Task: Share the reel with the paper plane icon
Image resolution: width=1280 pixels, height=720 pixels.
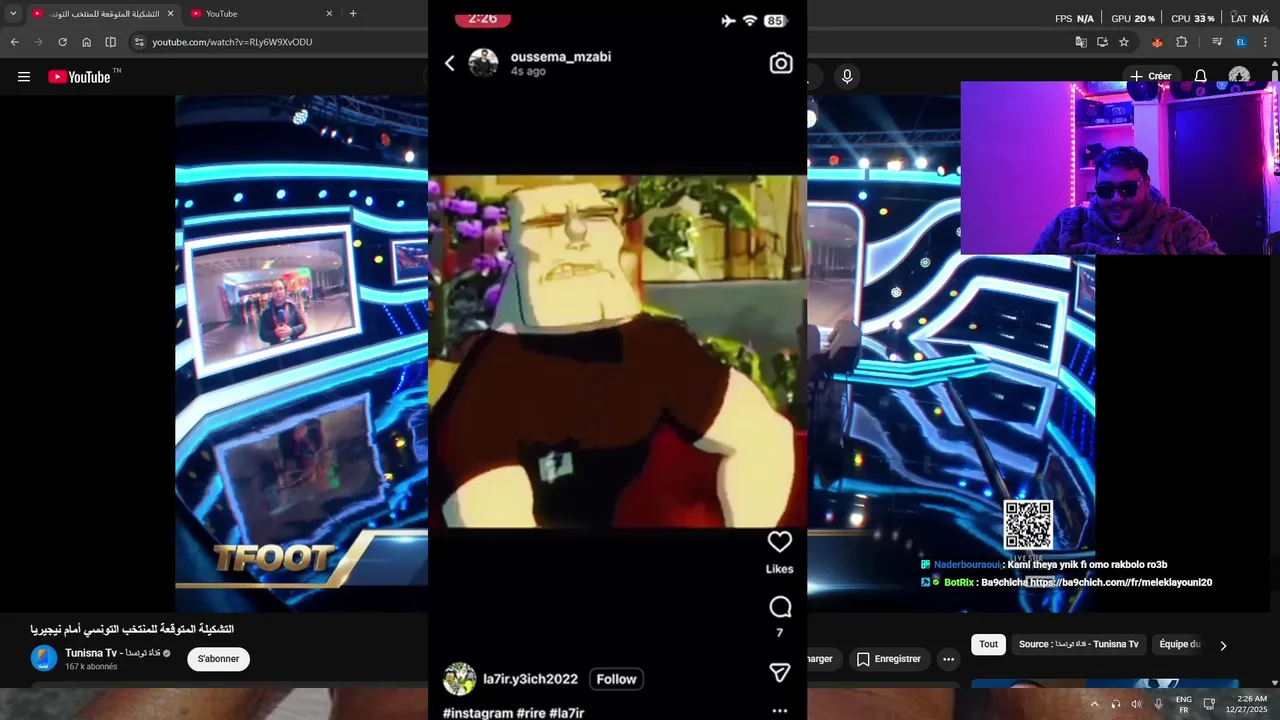Action: 780,673
